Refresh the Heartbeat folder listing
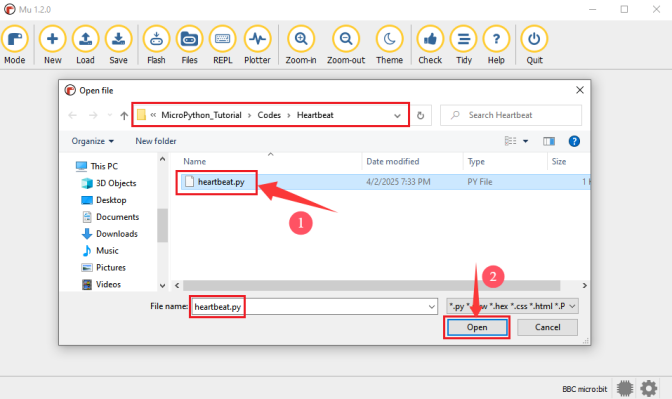Viewport: 672px width, 399px height. pos(420,115)
